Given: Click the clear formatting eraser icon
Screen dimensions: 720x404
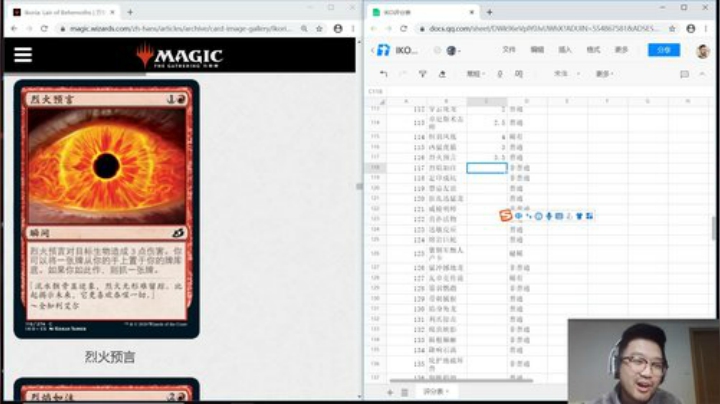Looking at the screenshot, I should 442,74.
